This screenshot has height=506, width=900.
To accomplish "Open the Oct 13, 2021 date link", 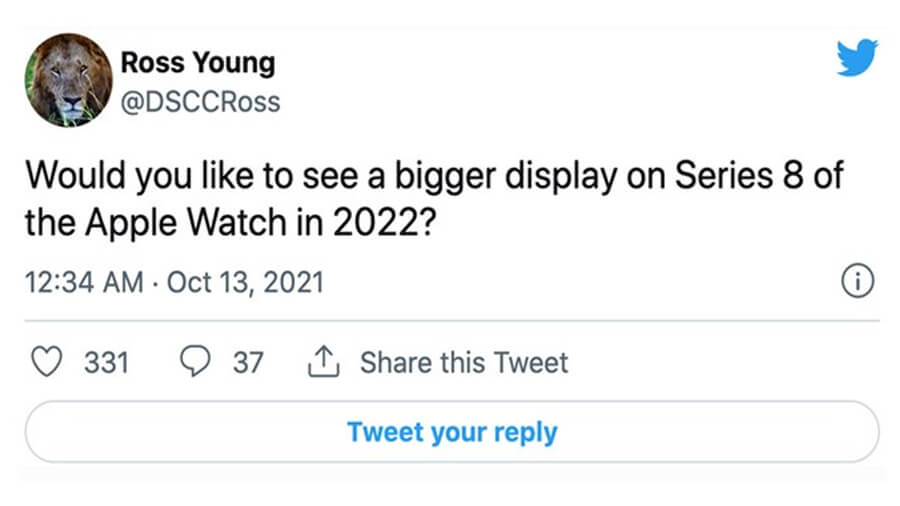I will pos(245,282).
